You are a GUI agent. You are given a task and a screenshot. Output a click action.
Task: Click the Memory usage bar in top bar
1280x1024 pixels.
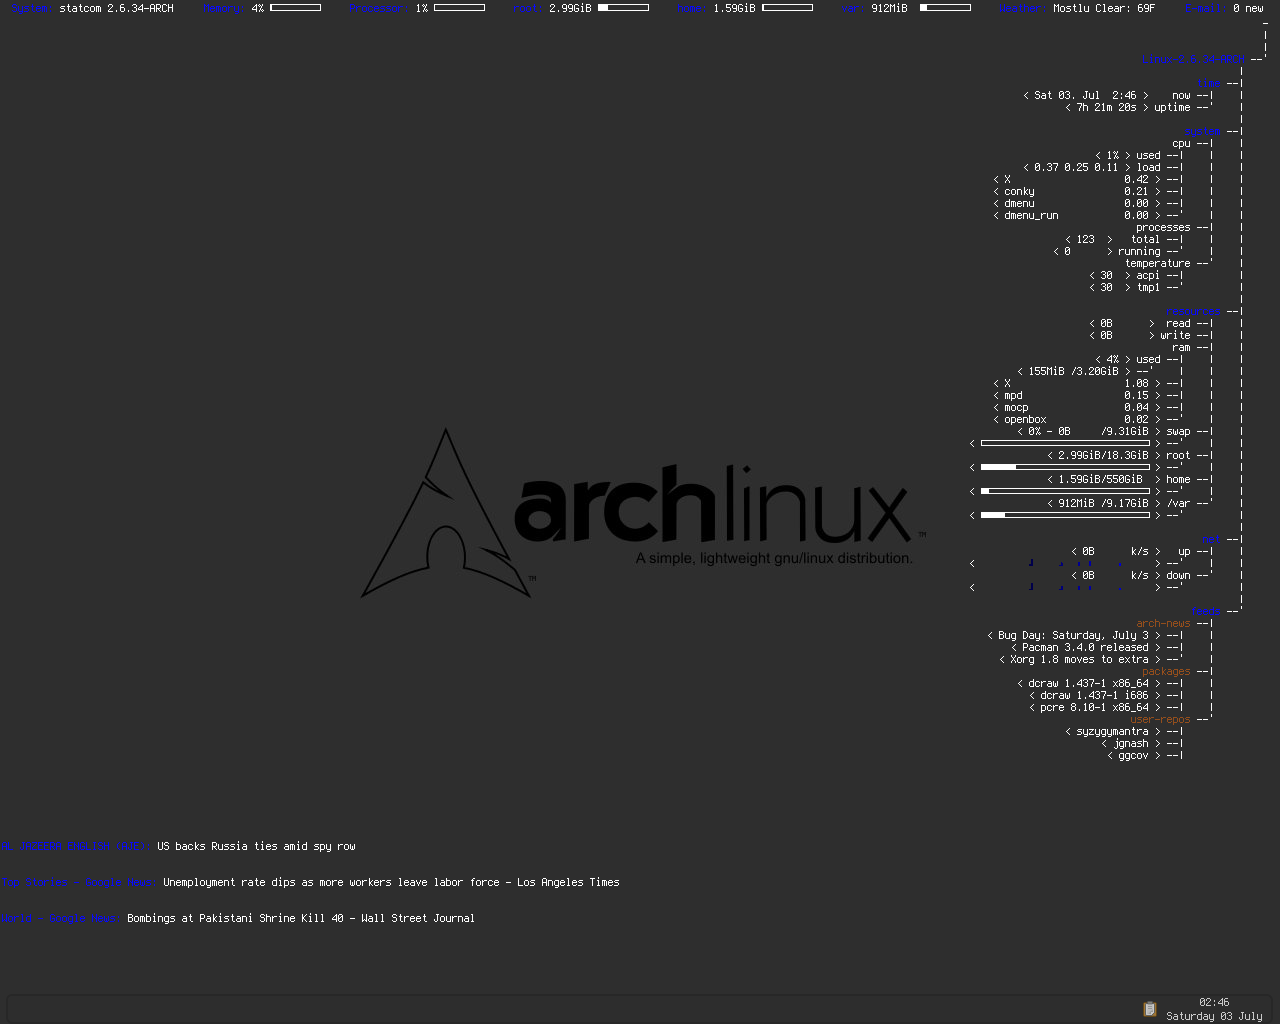(x=295, y=8)
